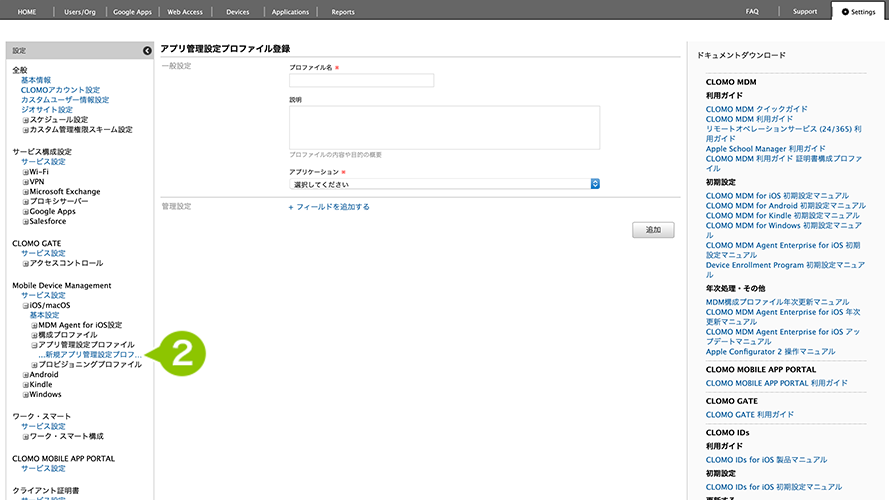
Task: Open the Devices menu
Action: pyautogui.click(x=238, y=12)
